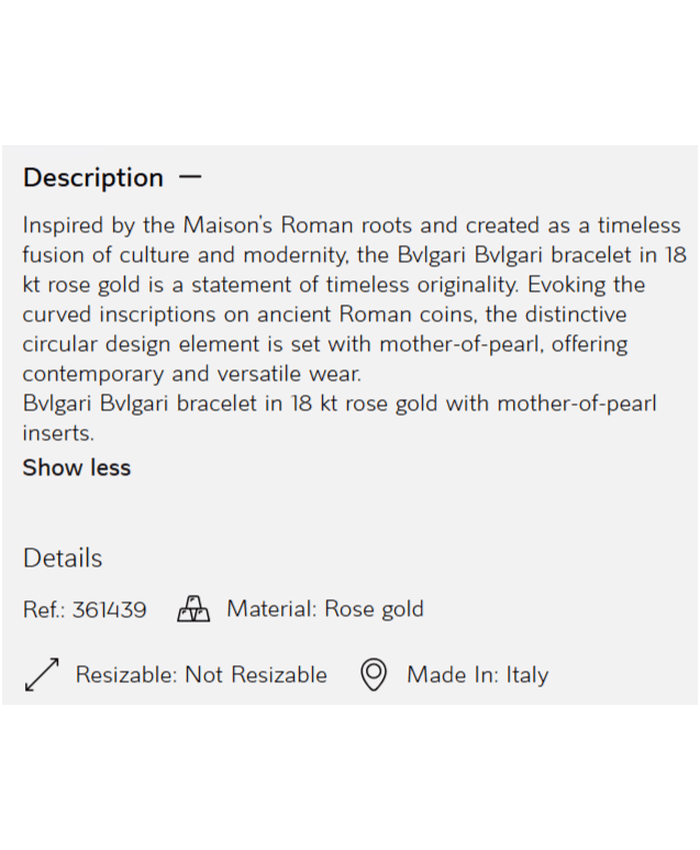Click the Show less link

pyautogui.click(x=77, y=468)
